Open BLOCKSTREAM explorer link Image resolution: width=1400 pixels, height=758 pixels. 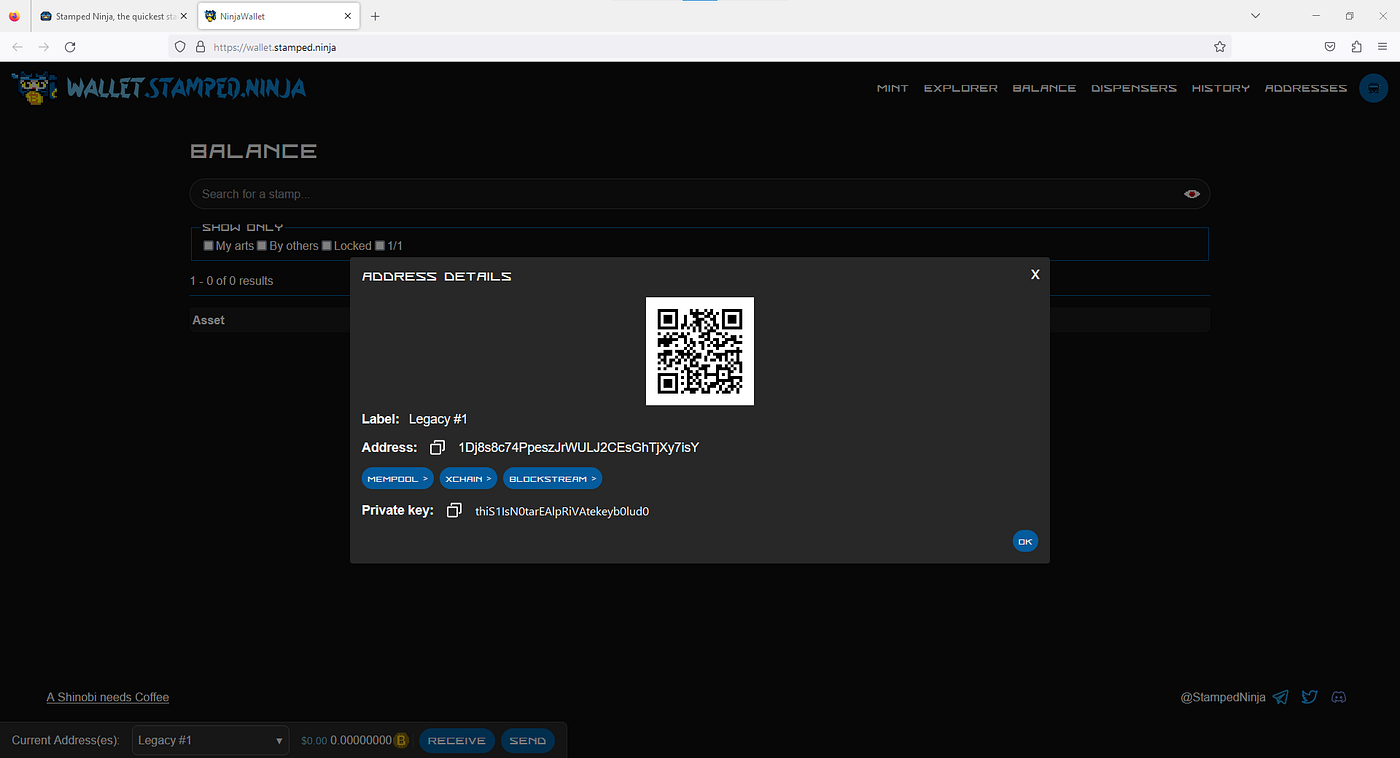(552, 479)
